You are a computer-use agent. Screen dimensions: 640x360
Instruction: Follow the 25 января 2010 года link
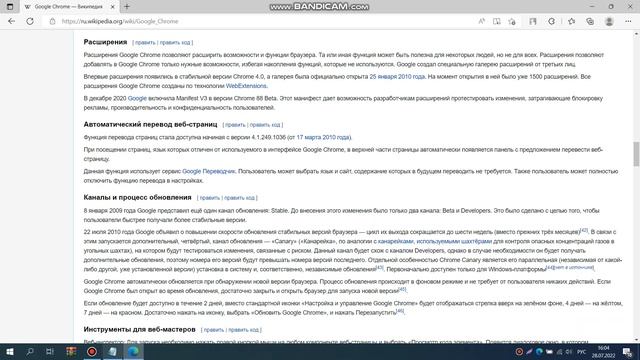click(x=397, y=77)
